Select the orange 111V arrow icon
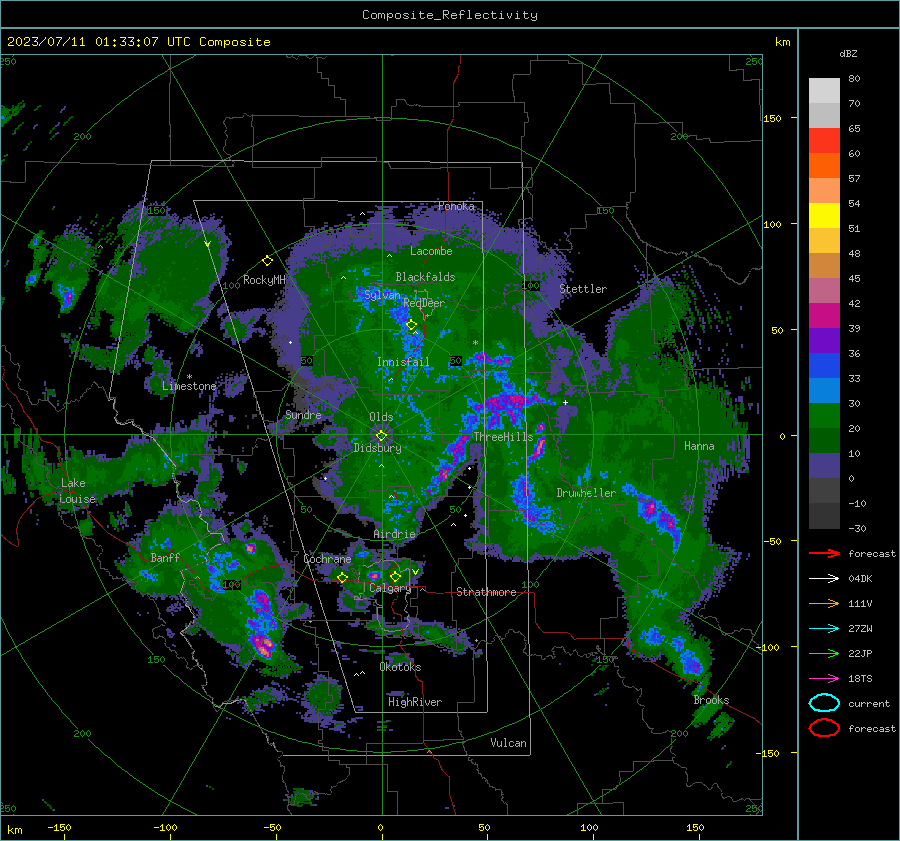The image size is (900, 841). 824,603
